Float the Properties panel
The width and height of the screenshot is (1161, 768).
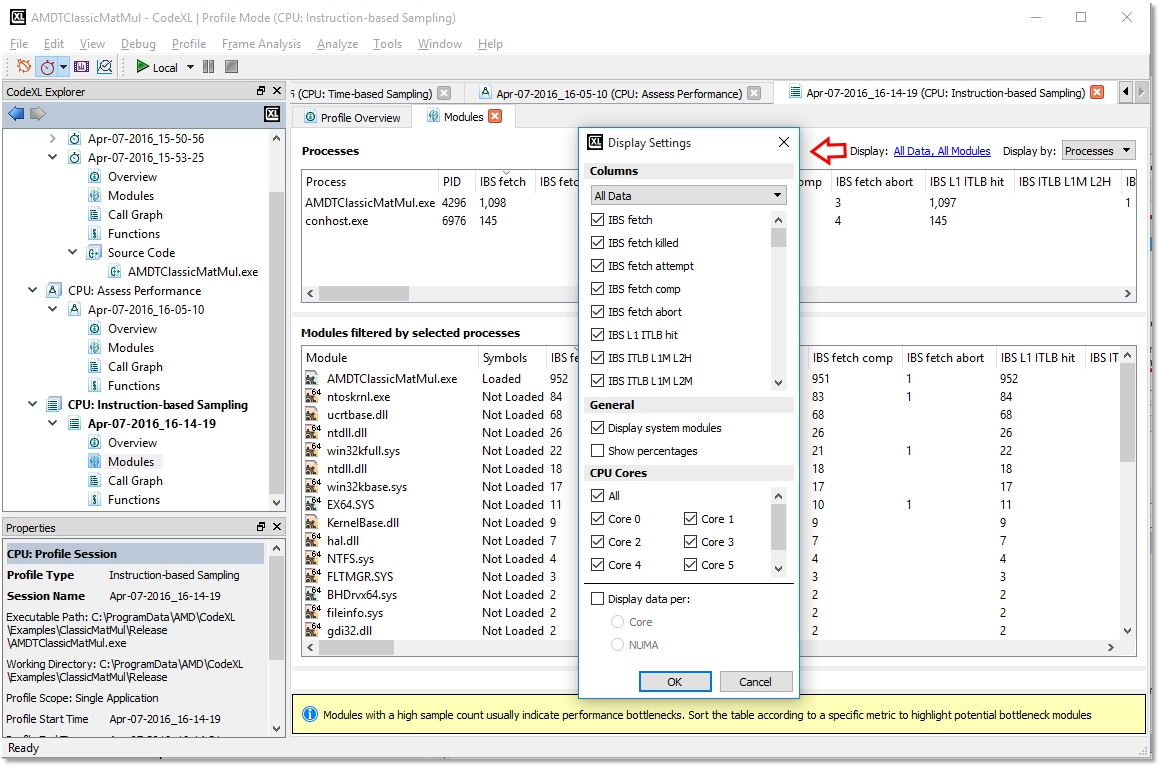(261, 527)
